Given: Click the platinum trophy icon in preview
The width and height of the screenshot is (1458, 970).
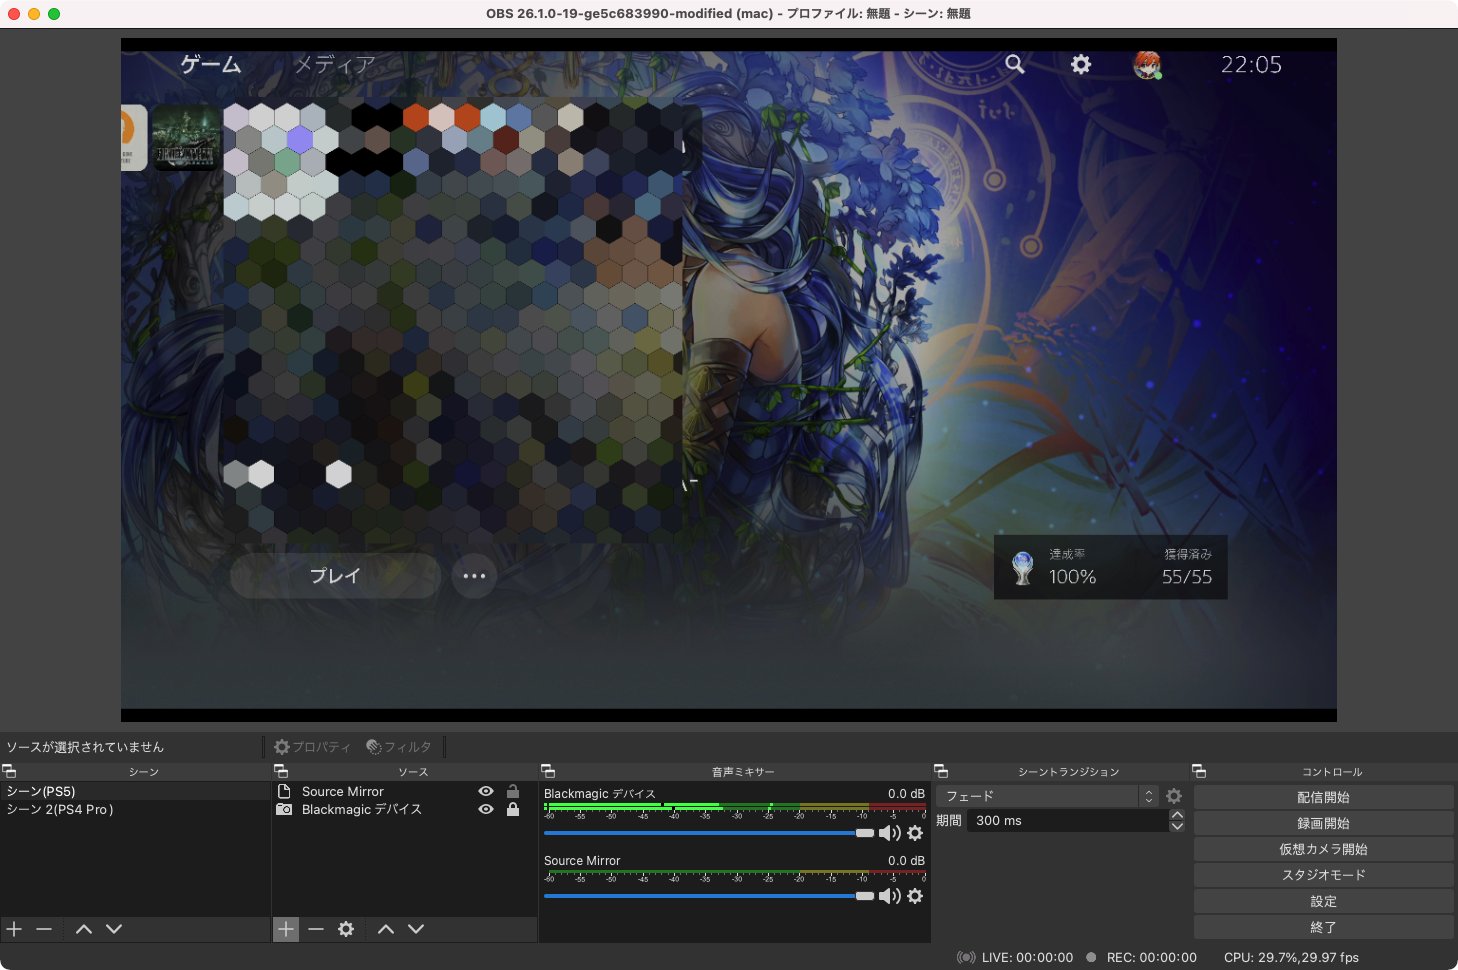Looking at the screenshot, I should [1022, 568].
